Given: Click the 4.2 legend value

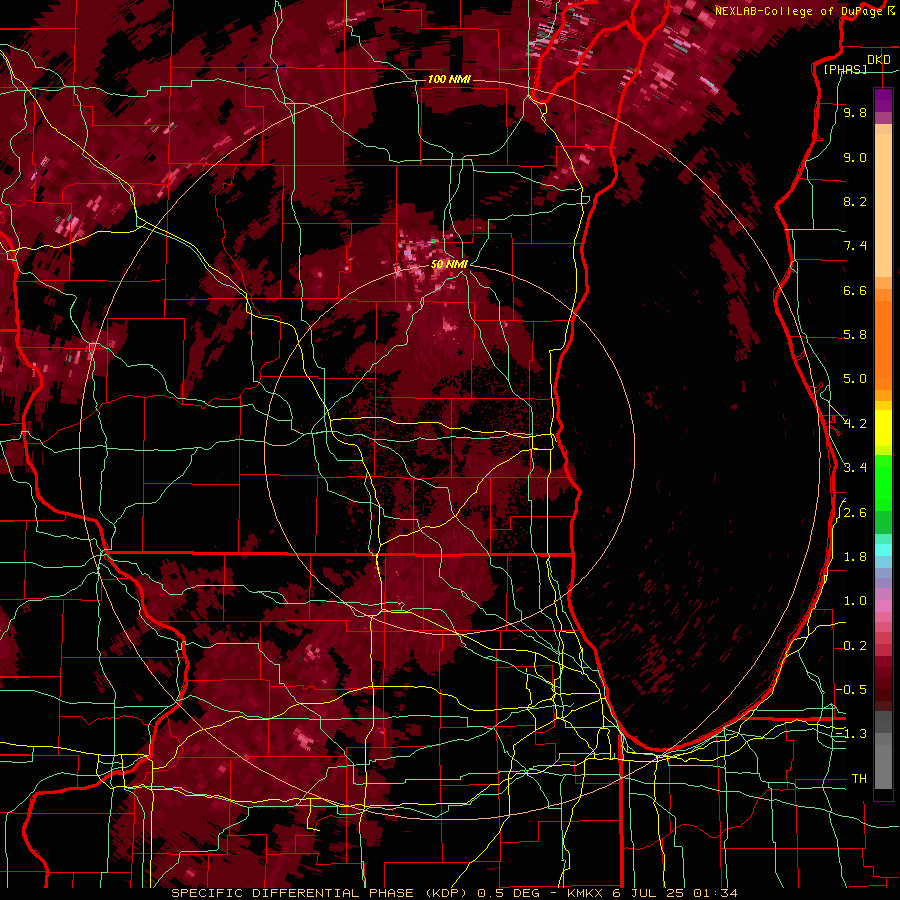Looking at the screenshot, I should (855, 424).
